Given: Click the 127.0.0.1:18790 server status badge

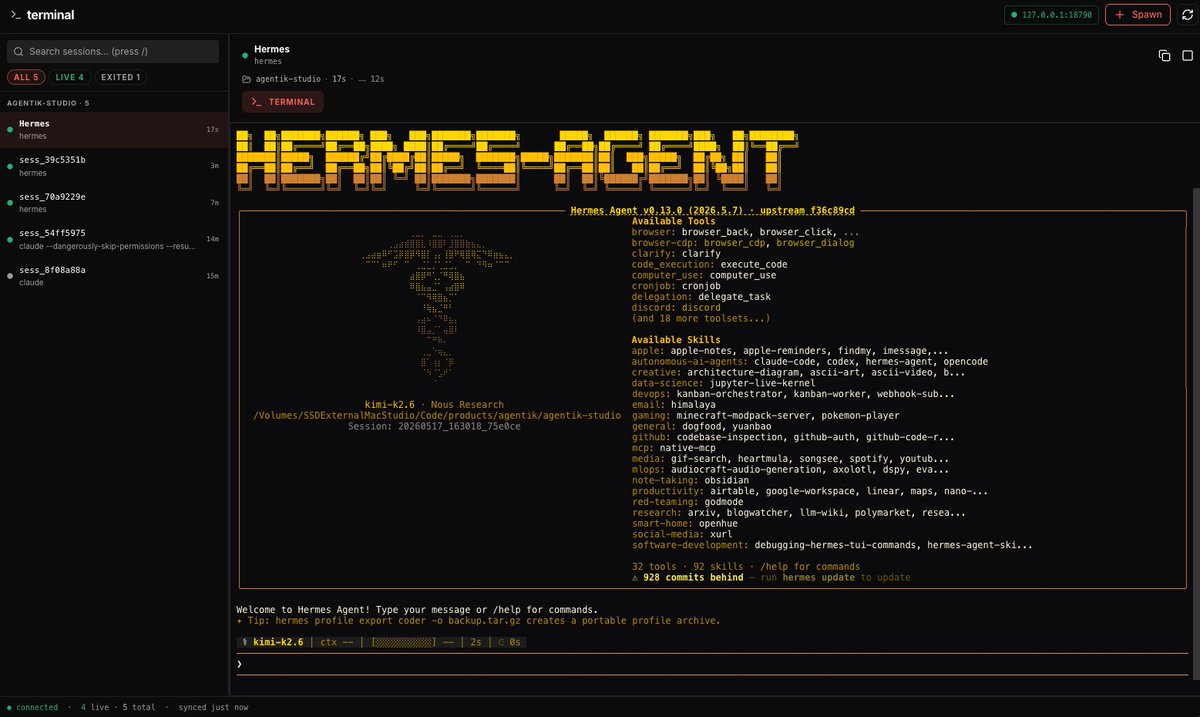Looking at the screenshot, I should 1051,15.
